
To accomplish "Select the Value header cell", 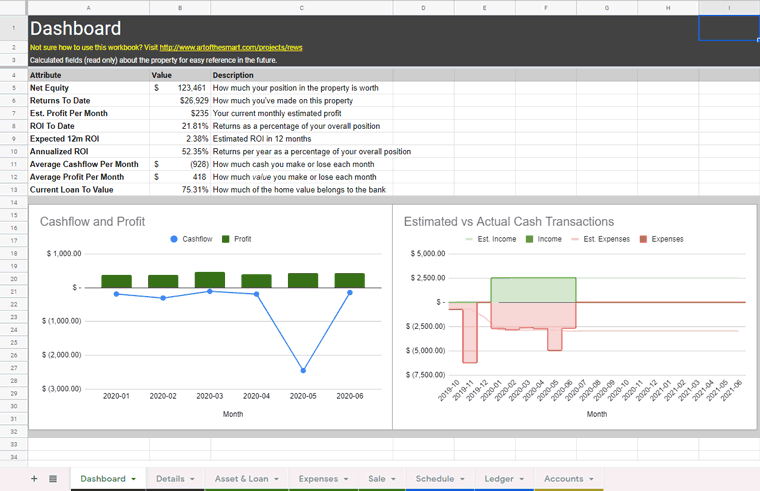I will pyautogui.click(x=180, y=75).
